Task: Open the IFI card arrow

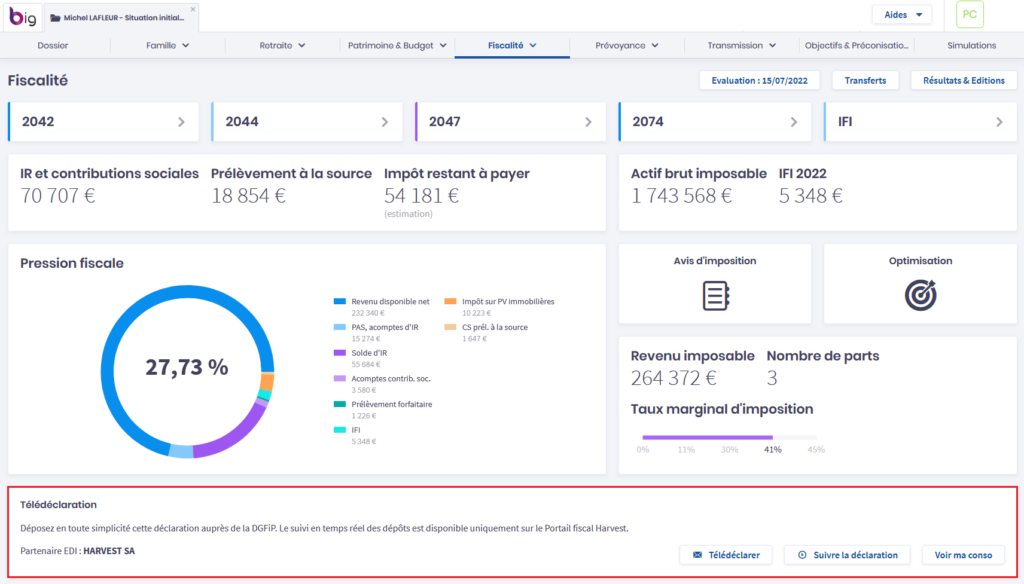Action: [998, 122]
